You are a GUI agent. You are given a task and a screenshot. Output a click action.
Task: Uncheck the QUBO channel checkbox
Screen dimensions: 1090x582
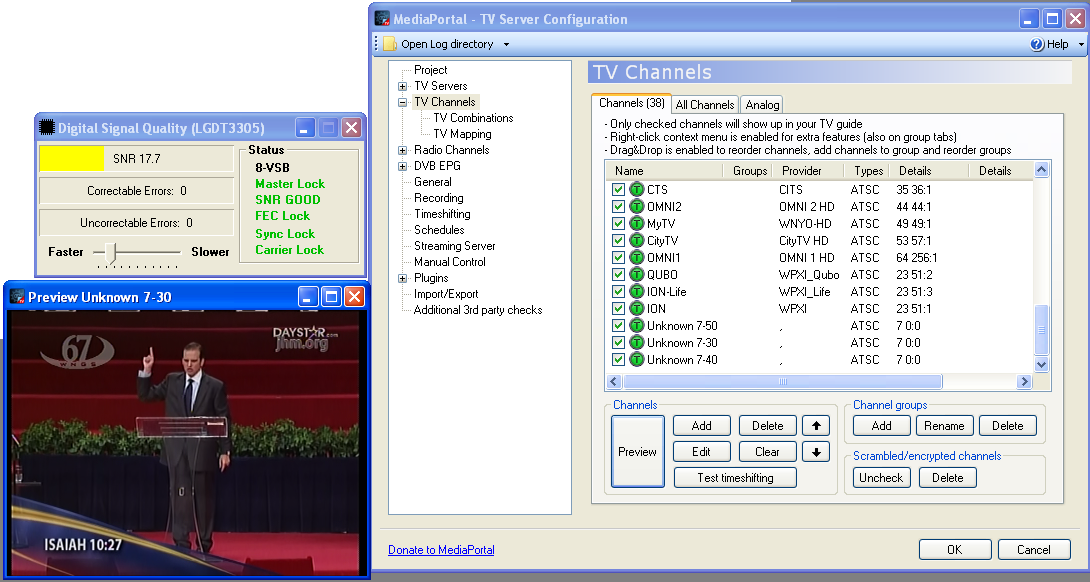(x=618, y=275)
